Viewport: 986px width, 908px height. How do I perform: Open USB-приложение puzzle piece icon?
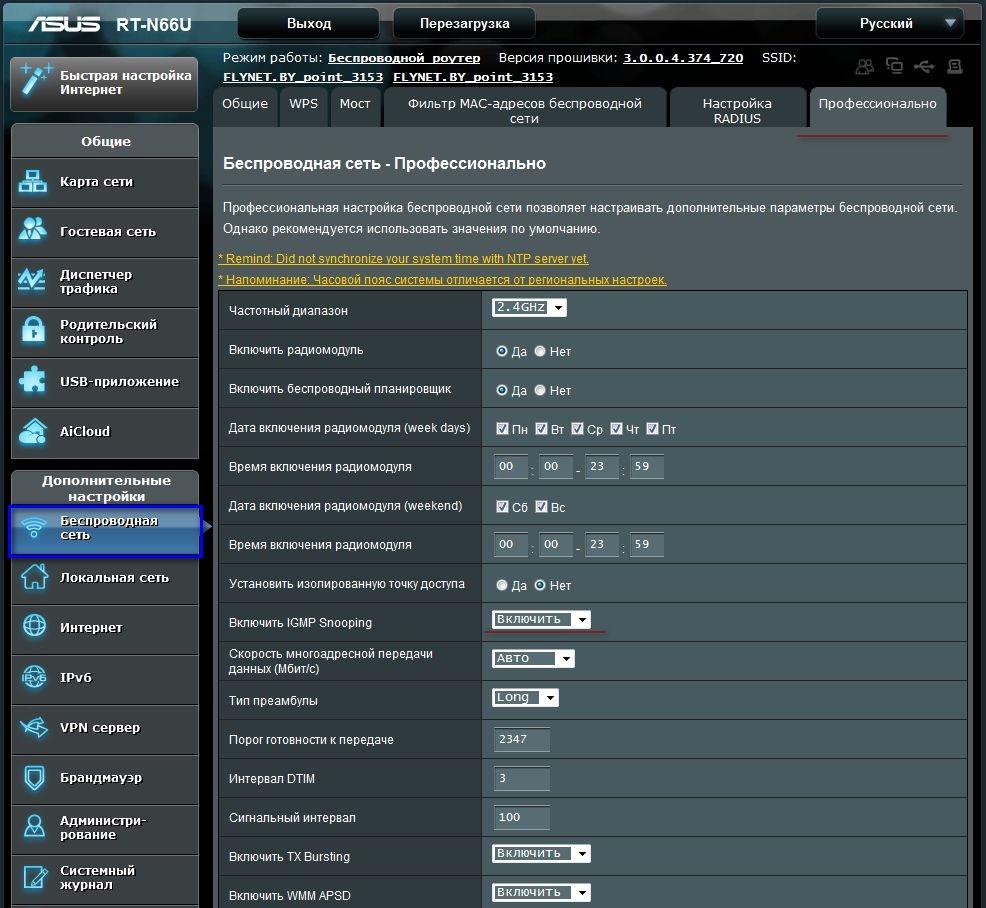pyautogui.click(x=32, y=380)
